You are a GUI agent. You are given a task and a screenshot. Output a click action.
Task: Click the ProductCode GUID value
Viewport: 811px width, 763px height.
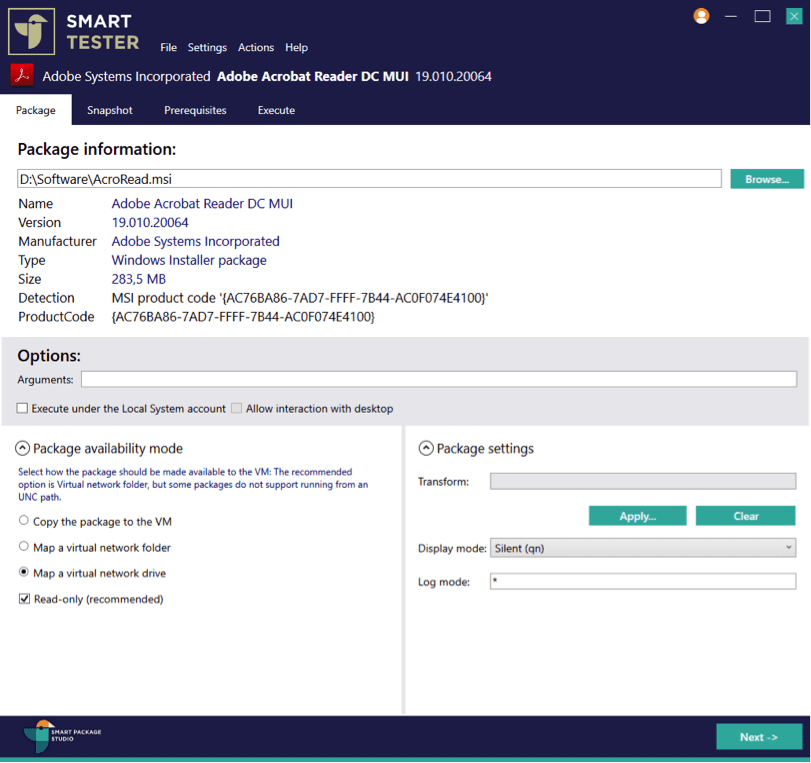click(243, 317)
